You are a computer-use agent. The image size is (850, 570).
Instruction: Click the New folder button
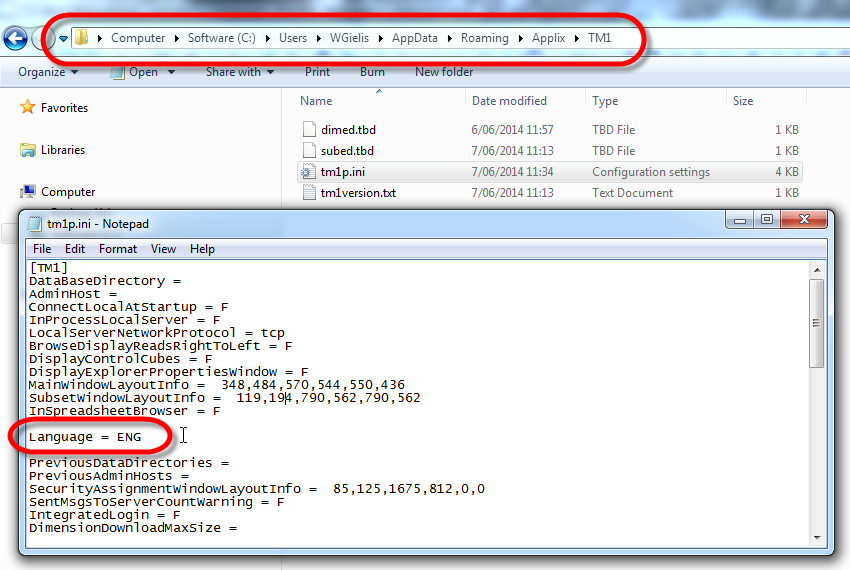444,72
